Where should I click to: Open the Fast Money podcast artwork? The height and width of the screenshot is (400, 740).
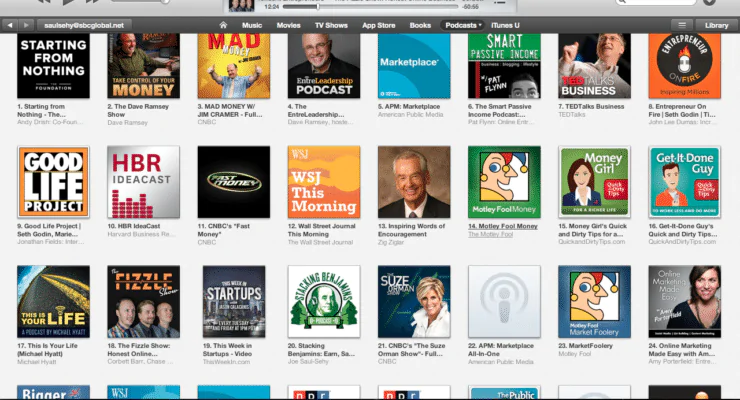(x=234, y=182)
